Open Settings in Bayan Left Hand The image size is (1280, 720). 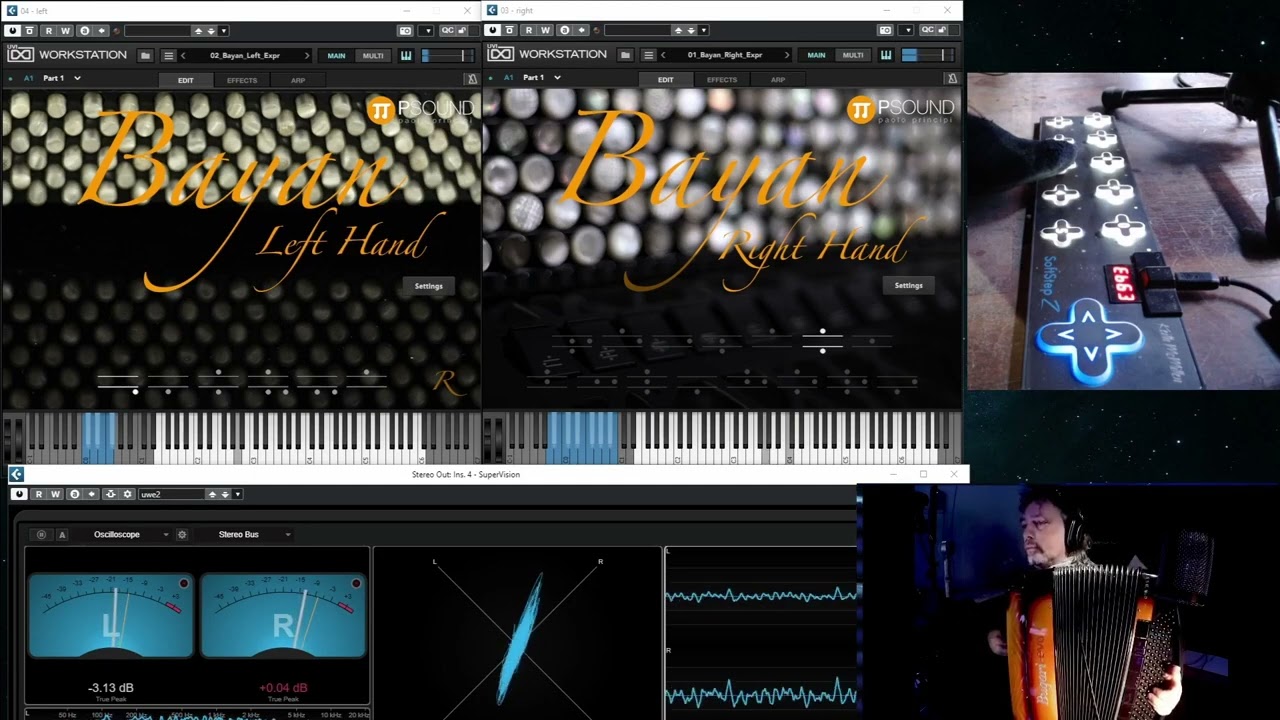click(429, 286)
